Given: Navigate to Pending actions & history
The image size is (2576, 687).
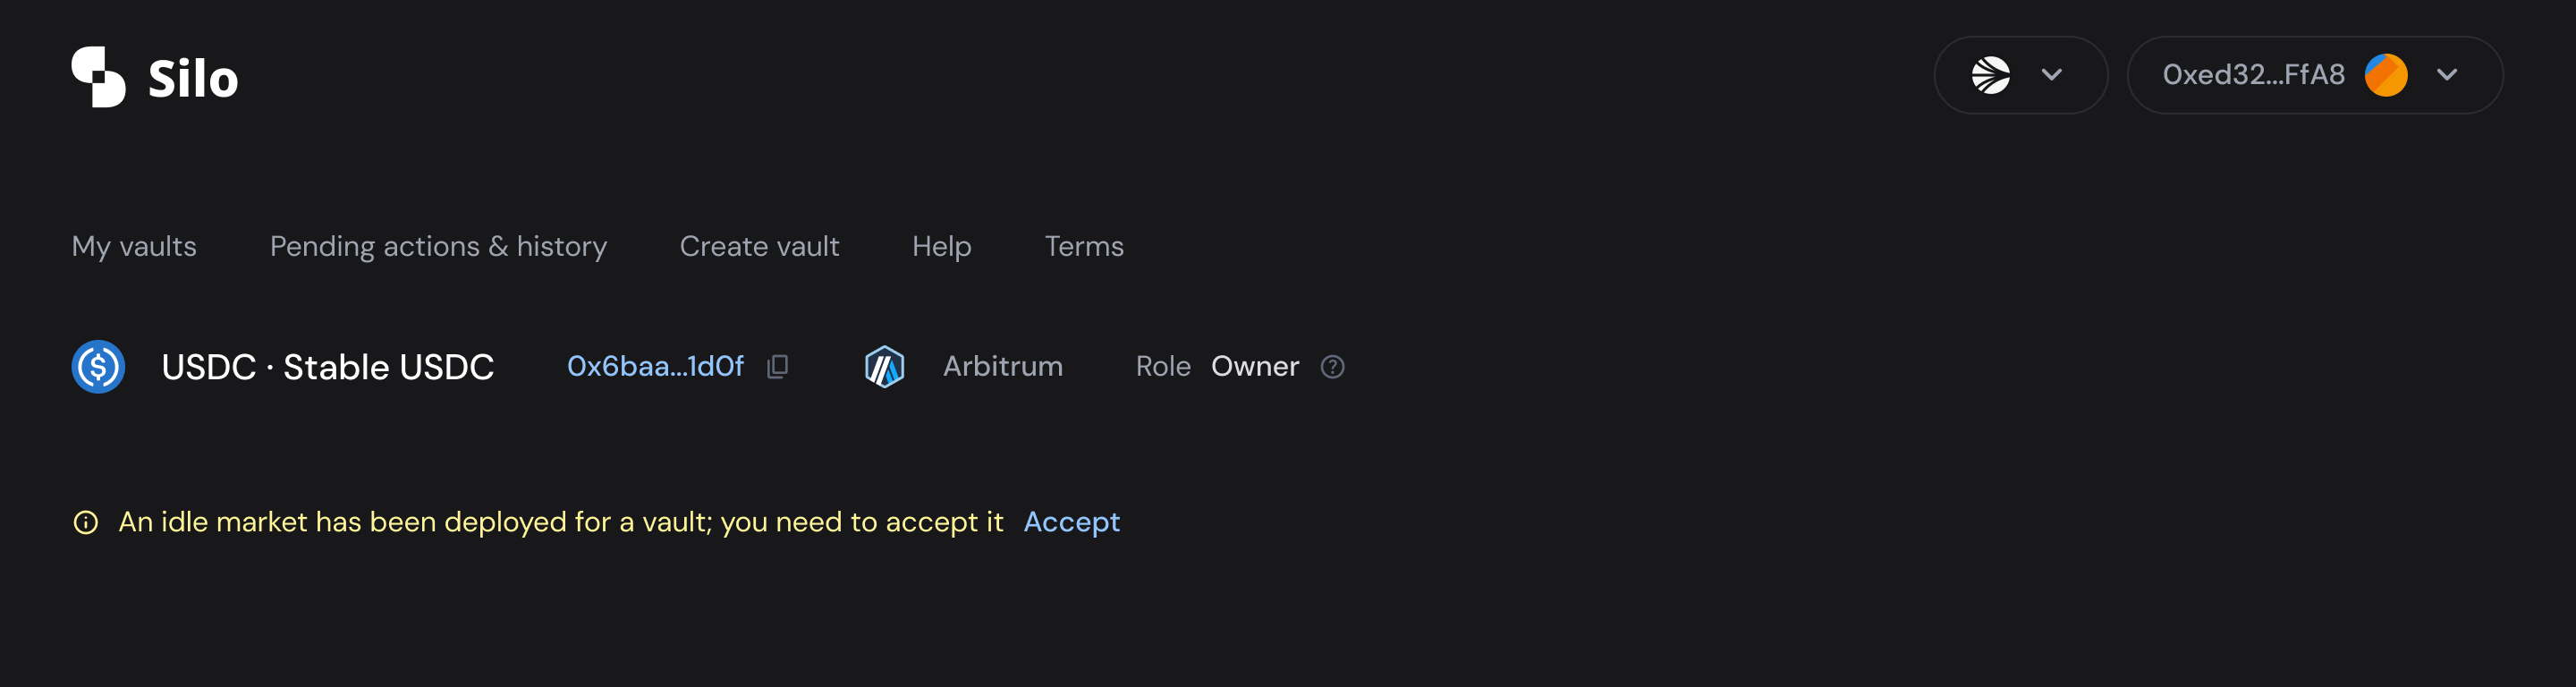Looking at the screenshot, I should coord(438,246).
